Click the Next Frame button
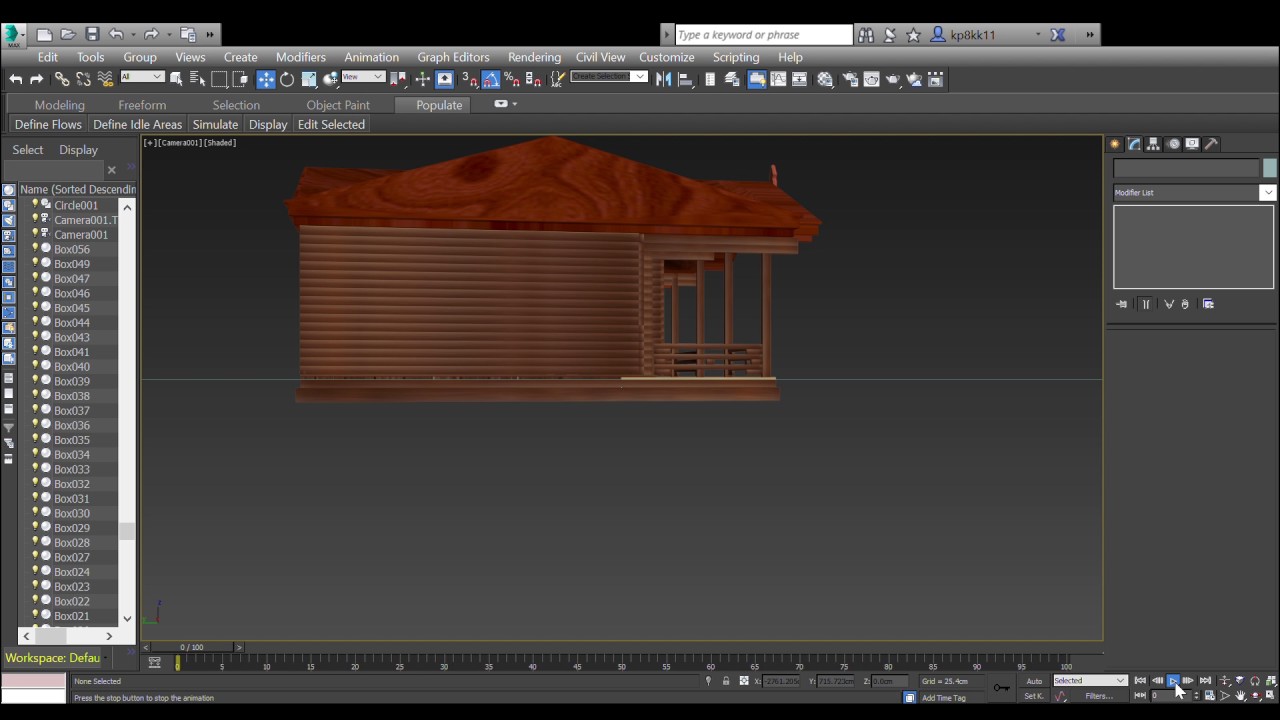Viewport: 1280px width, 720px height. 1188,681
